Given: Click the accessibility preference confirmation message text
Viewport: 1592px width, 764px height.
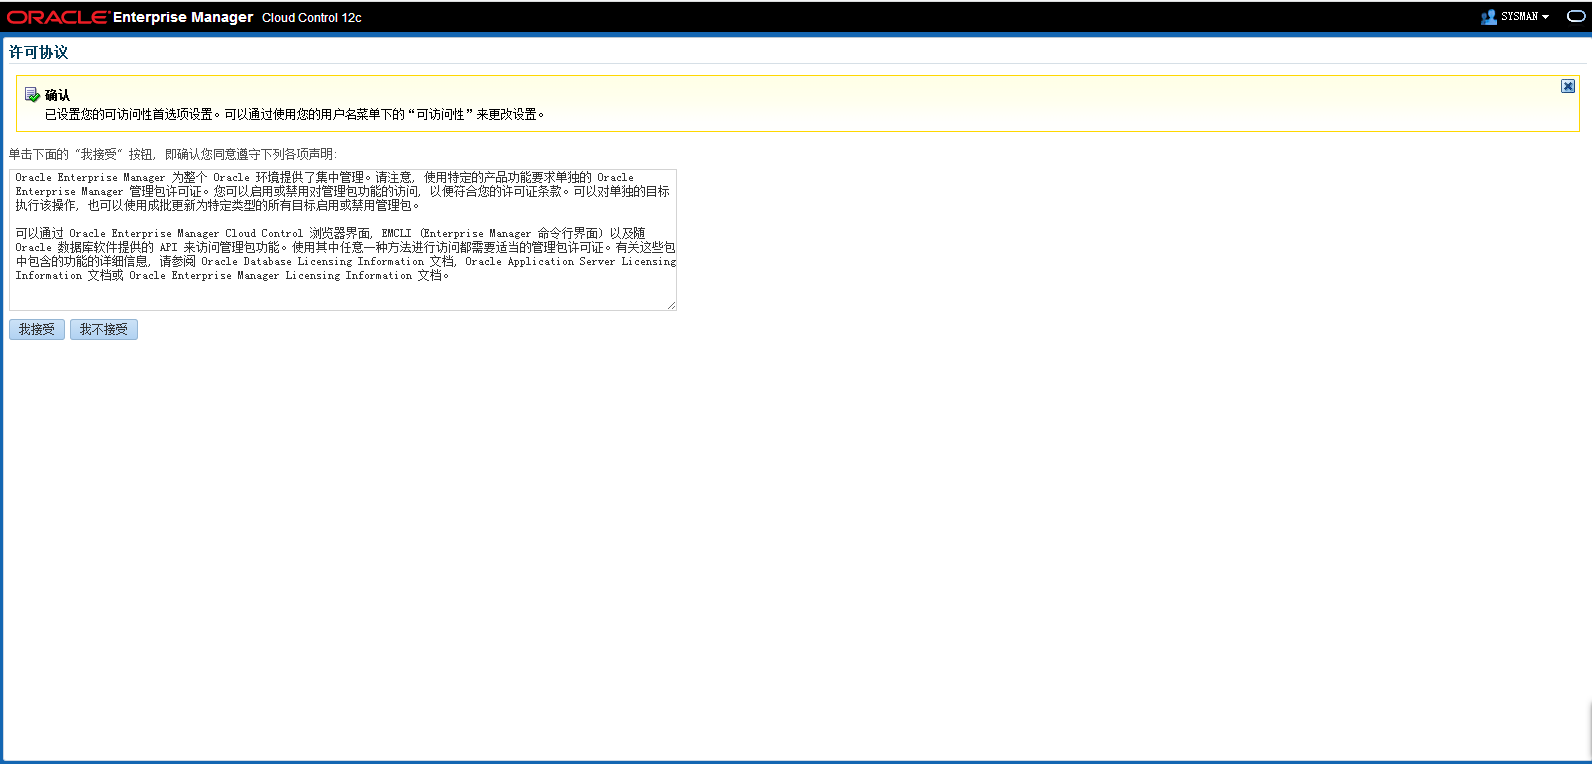Looking at the screenshot, I should pos(295,114).
